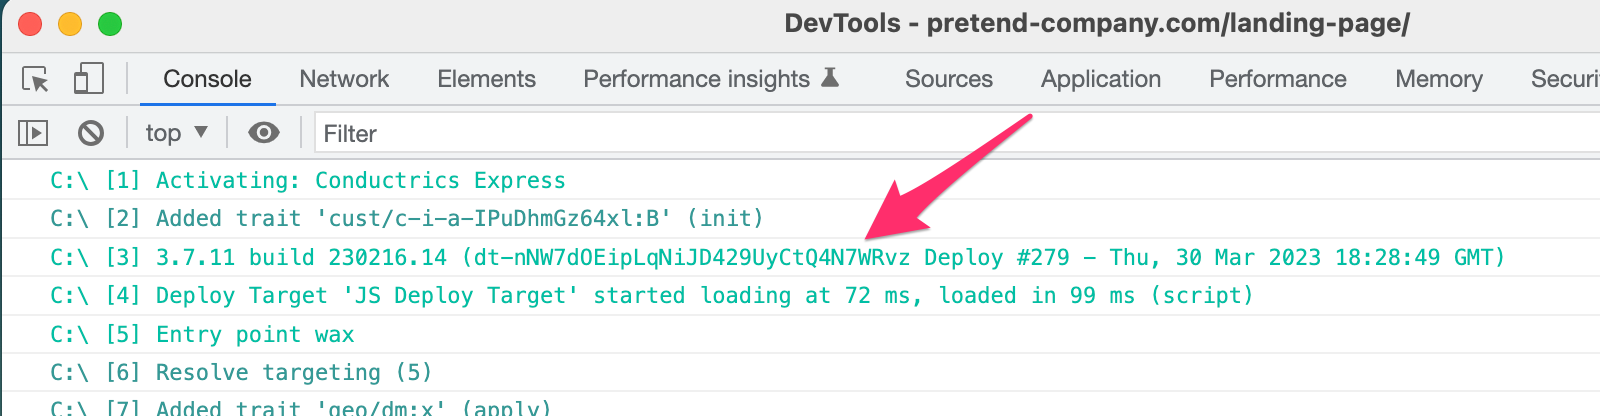Minimize the DevTools window with yellow button
Image resolution: width=1600 pixels, height=416 pixels.
tap(70, 24)
